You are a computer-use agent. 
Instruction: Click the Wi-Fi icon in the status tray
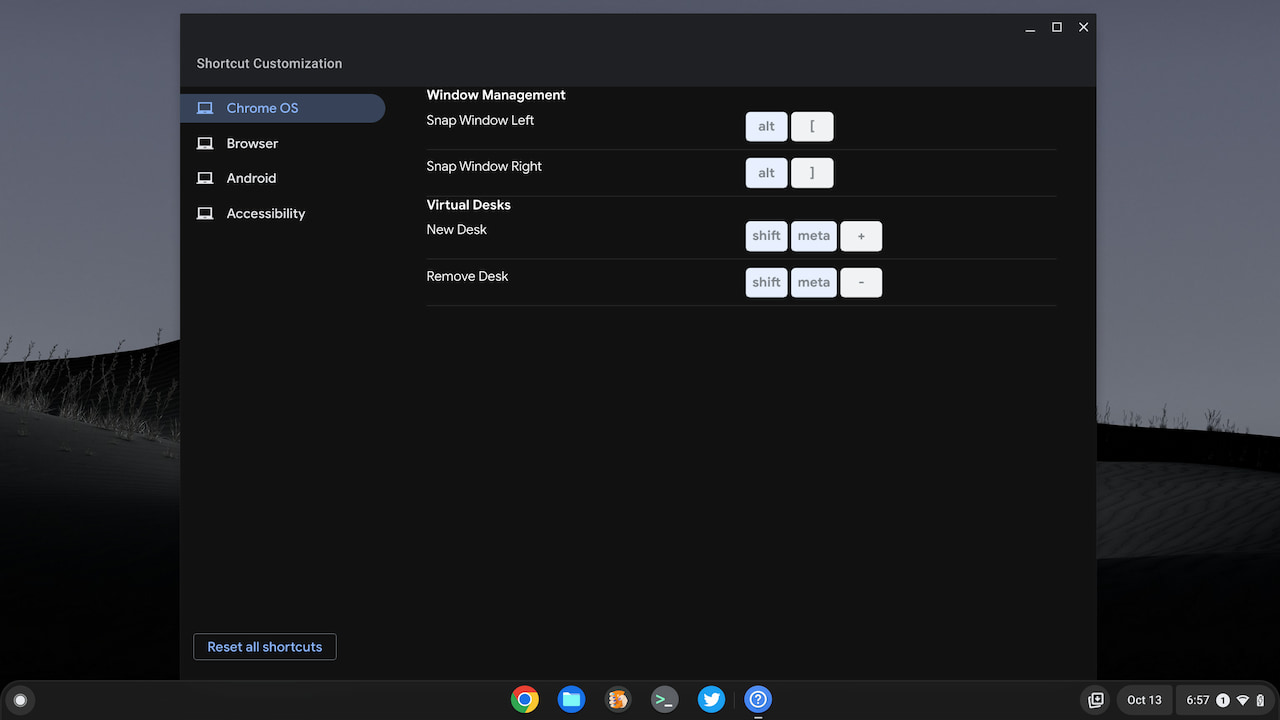[1240, 700]
